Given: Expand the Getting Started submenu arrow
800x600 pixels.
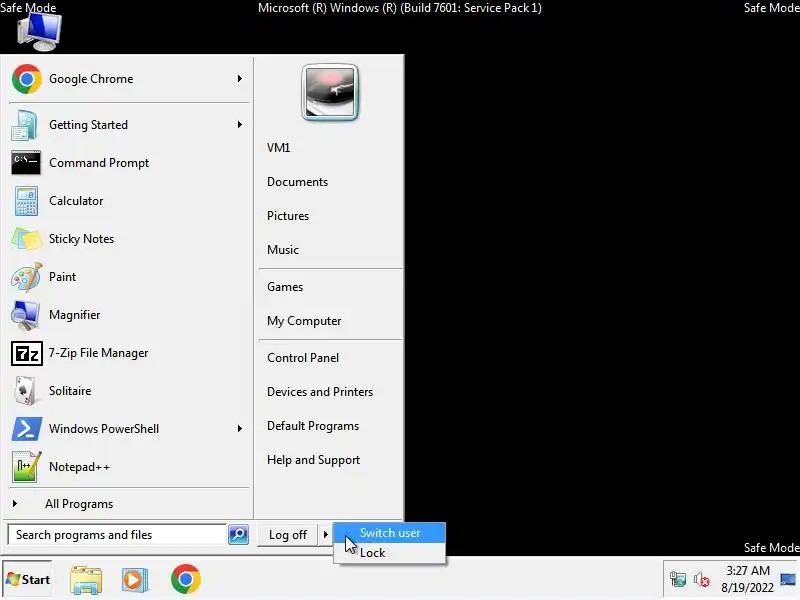Looking at the screenshot, I should pos(239,124).
